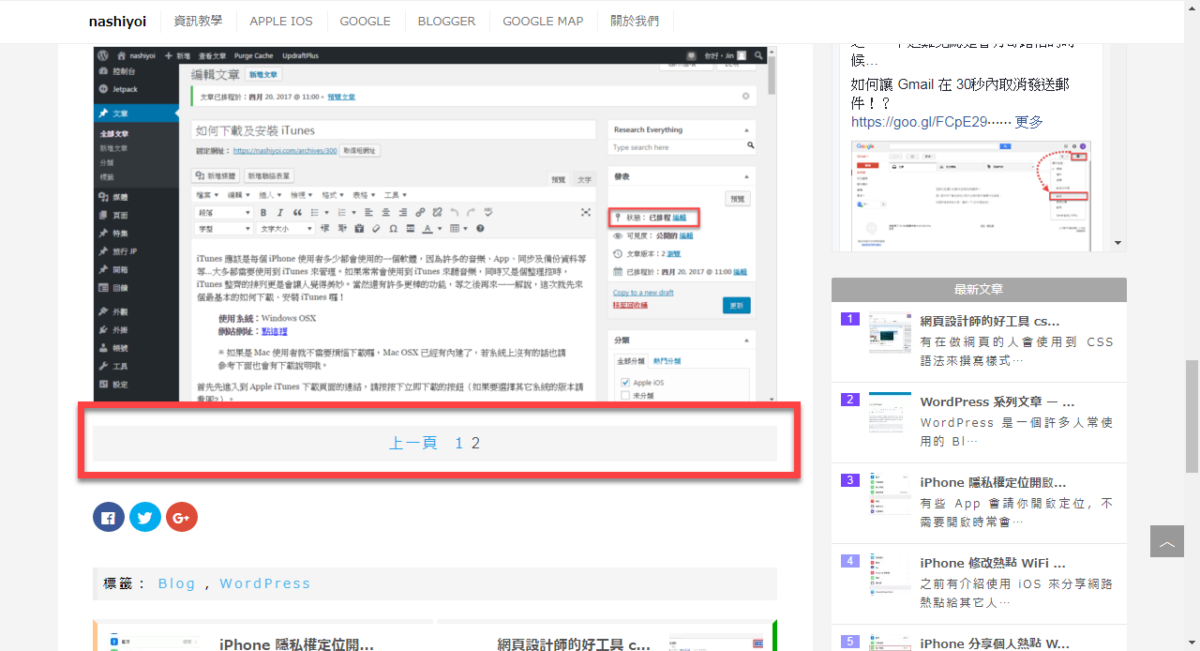Click rank badge number 3 in 最新文章
Screen dimensions: 1200x651
point(850,480)
